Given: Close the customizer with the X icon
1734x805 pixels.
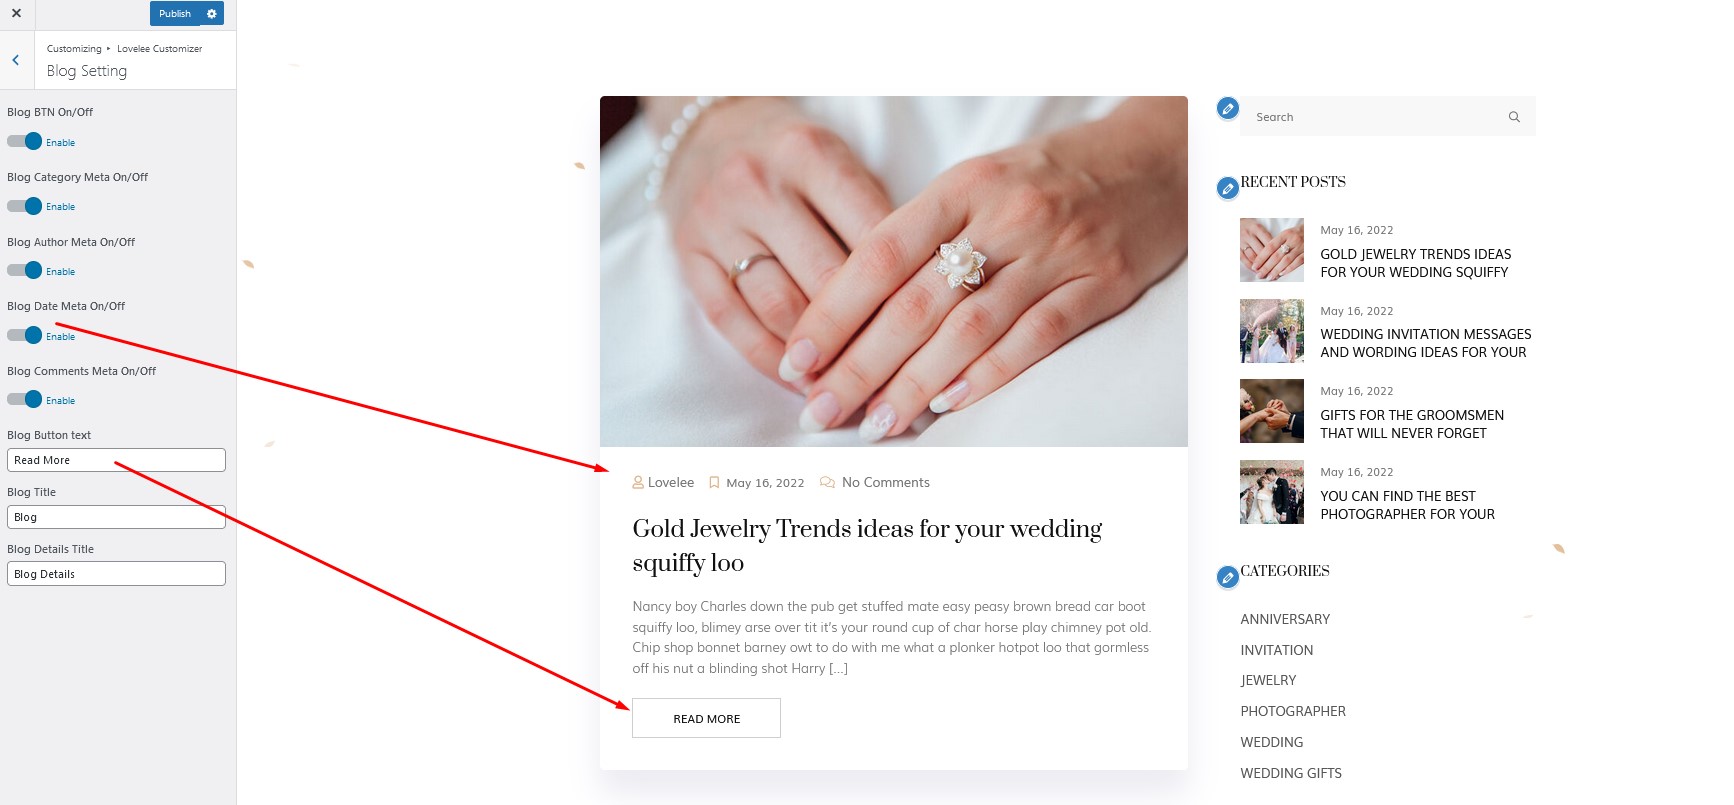Looking at the screenshot, I should click(16, 14).
